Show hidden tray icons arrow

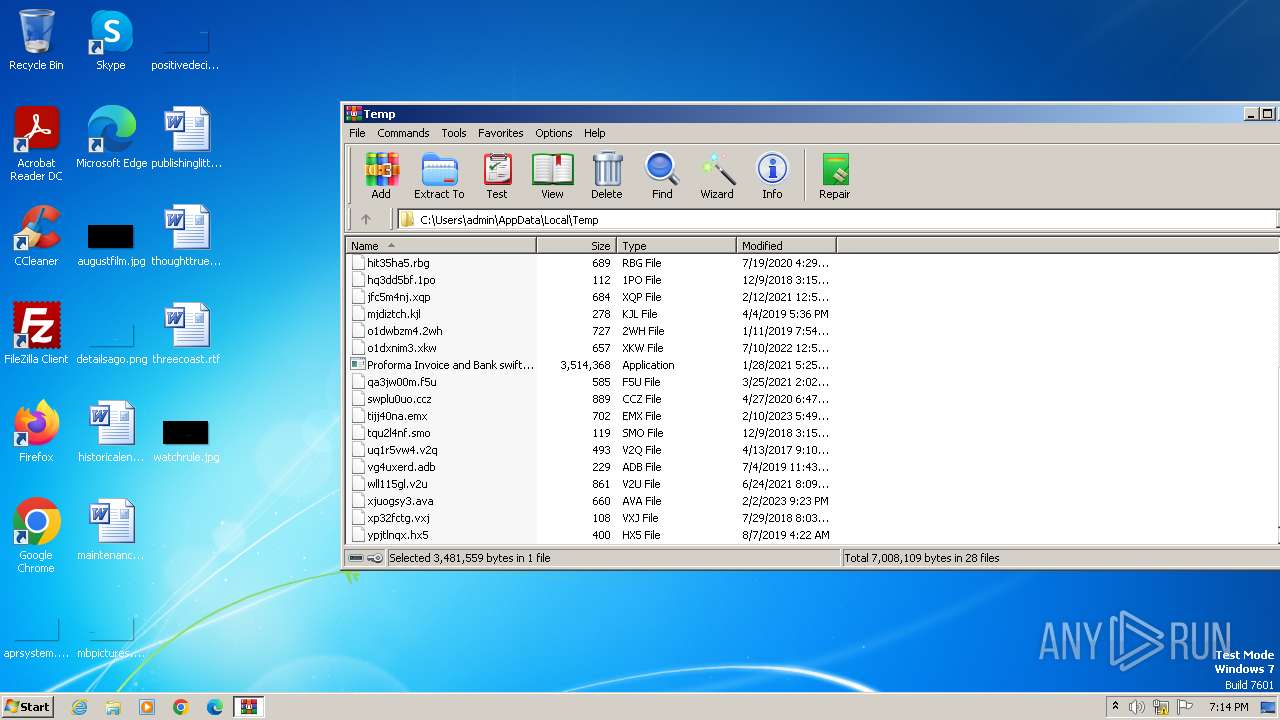coord(1115,707)
